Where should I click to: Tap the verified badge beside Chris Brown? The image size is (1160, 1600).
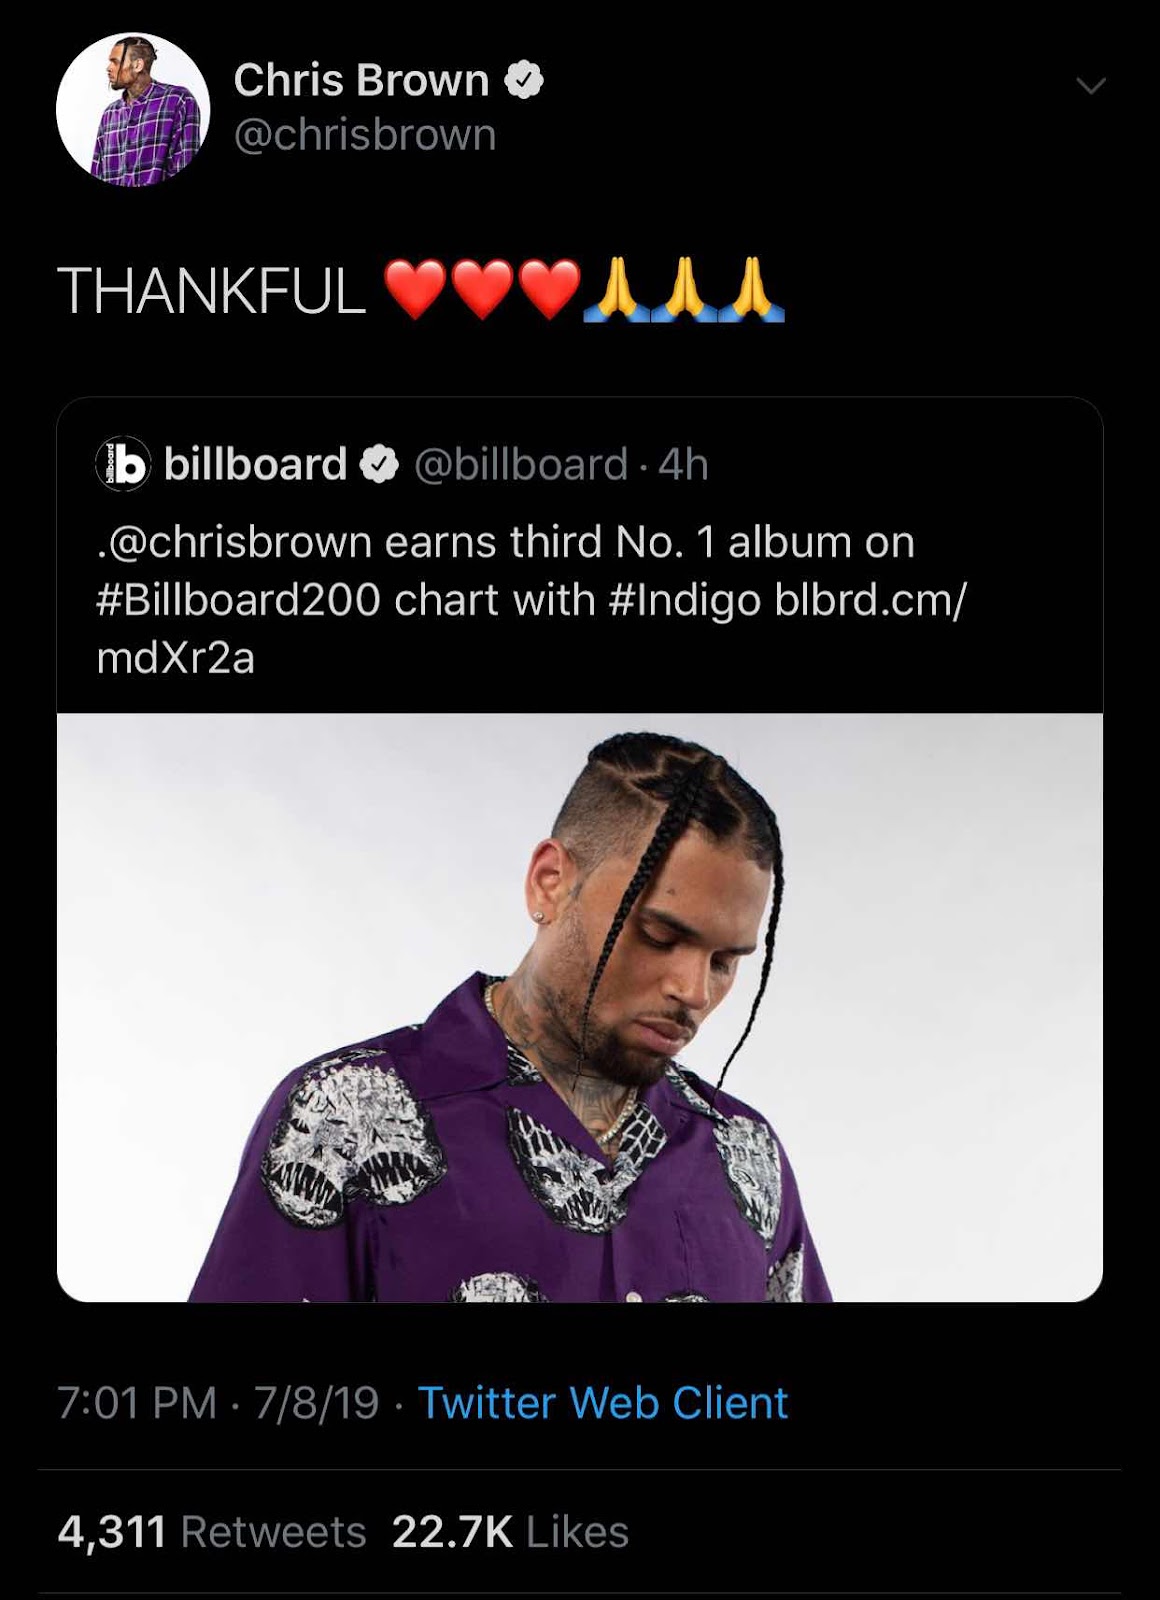click(524, 80)
